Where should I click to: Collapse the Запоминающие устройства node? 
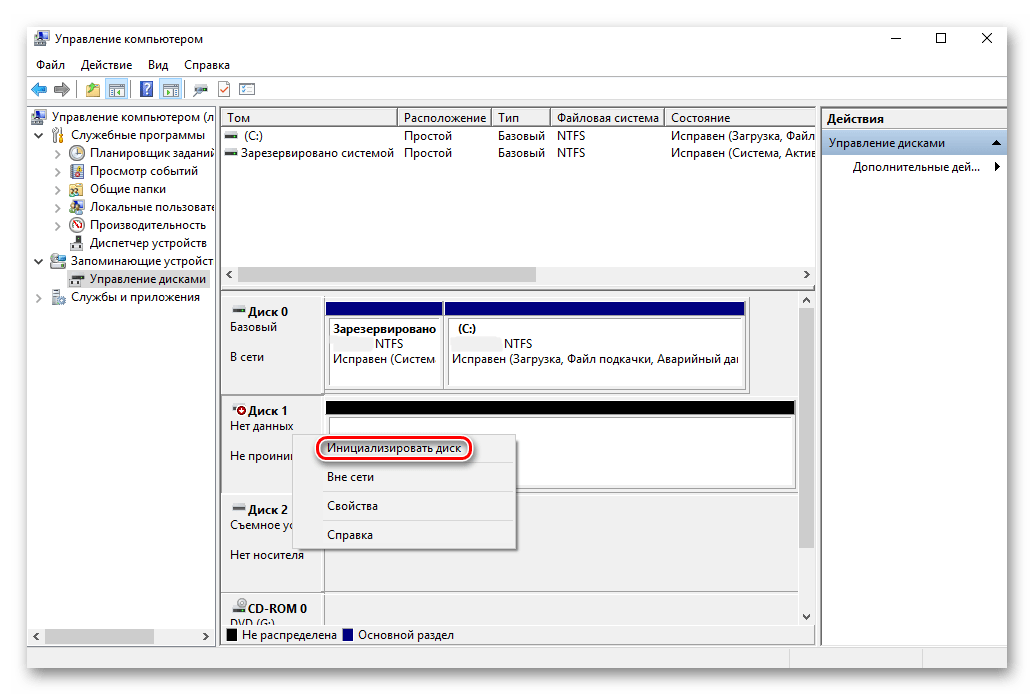pos(39,262)
